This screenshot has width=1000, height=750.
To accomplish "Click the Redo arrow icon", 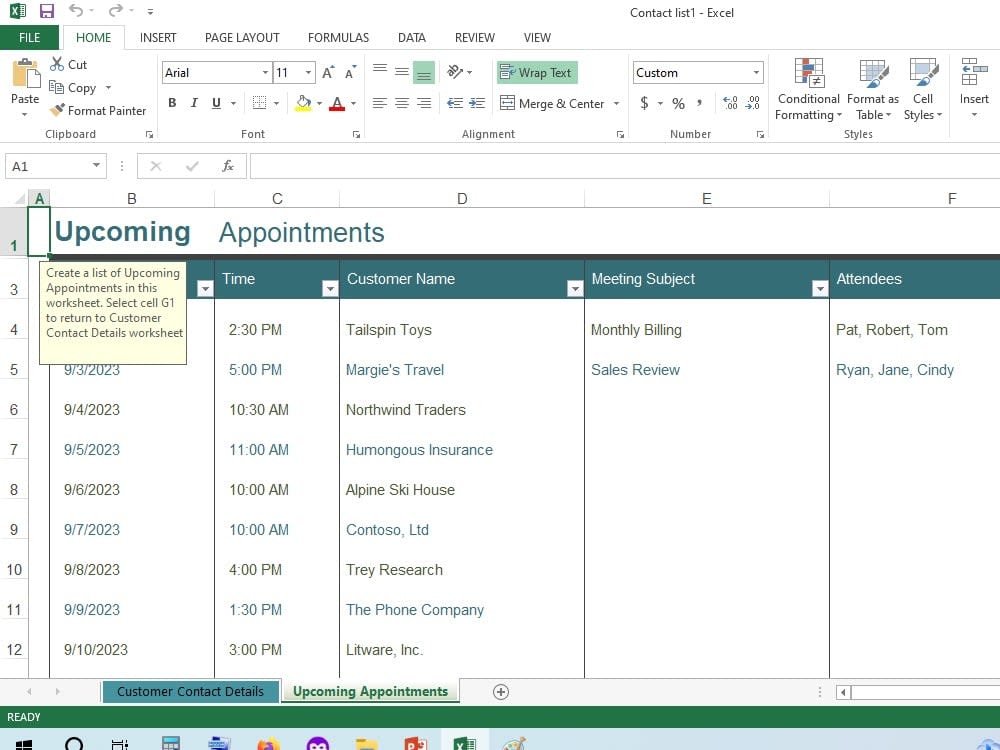I will [x=115, y=10].
